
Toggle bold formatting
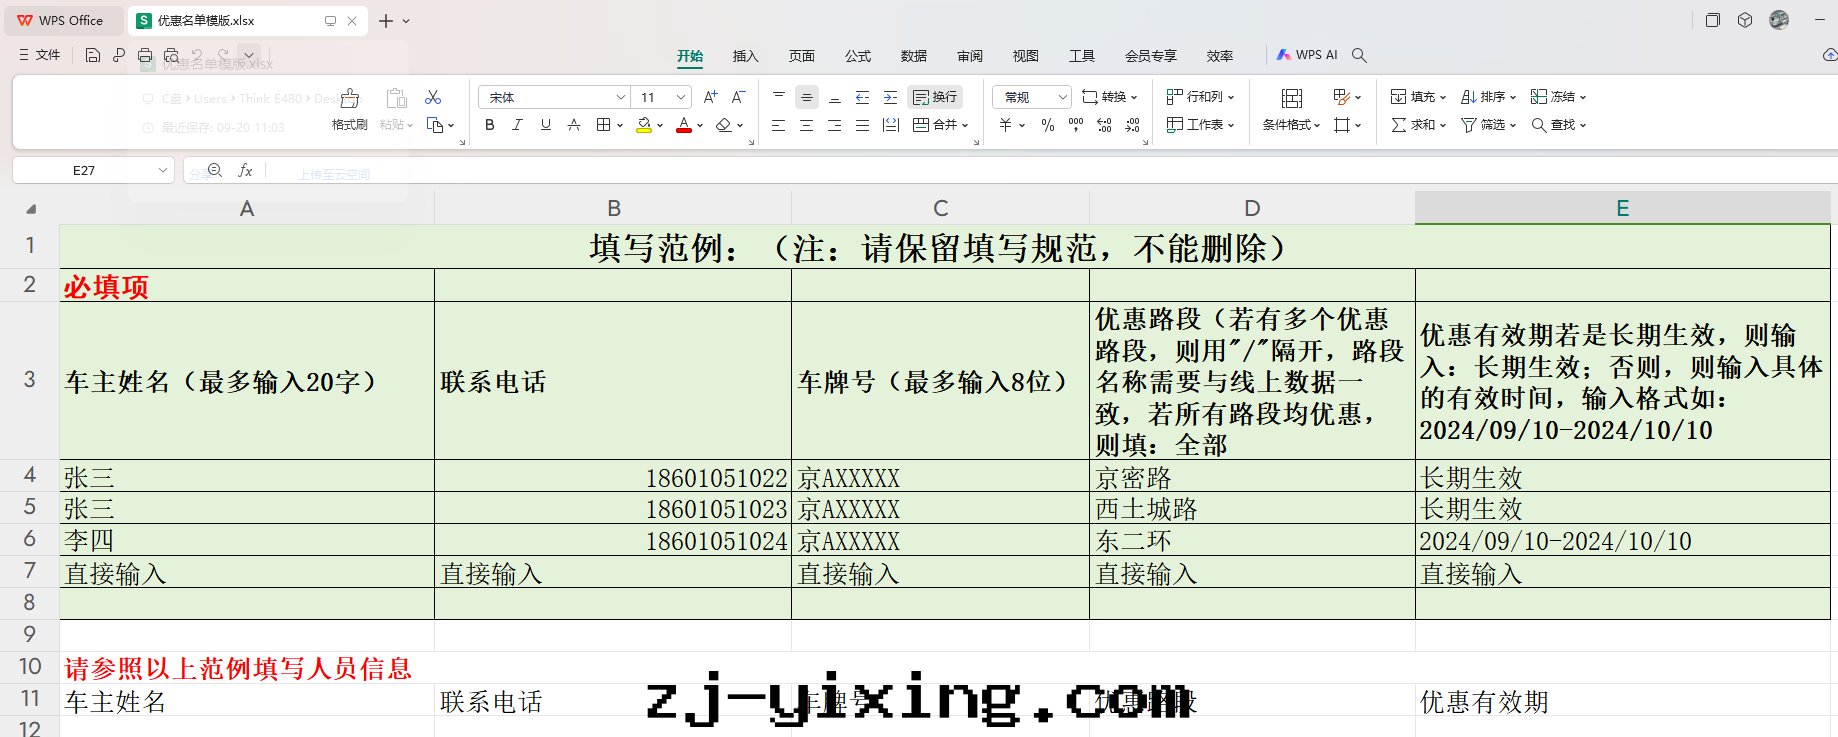point(490,125)
